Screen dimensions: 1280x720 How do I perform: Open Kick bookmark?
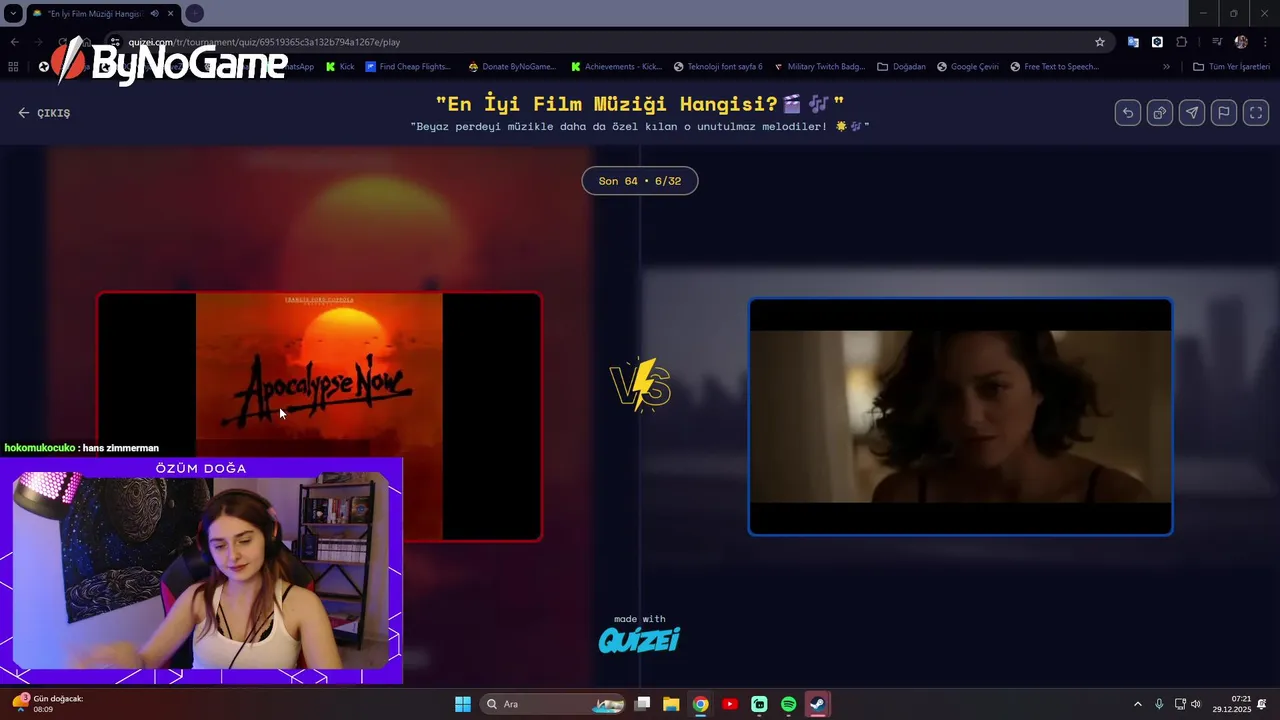340,67
